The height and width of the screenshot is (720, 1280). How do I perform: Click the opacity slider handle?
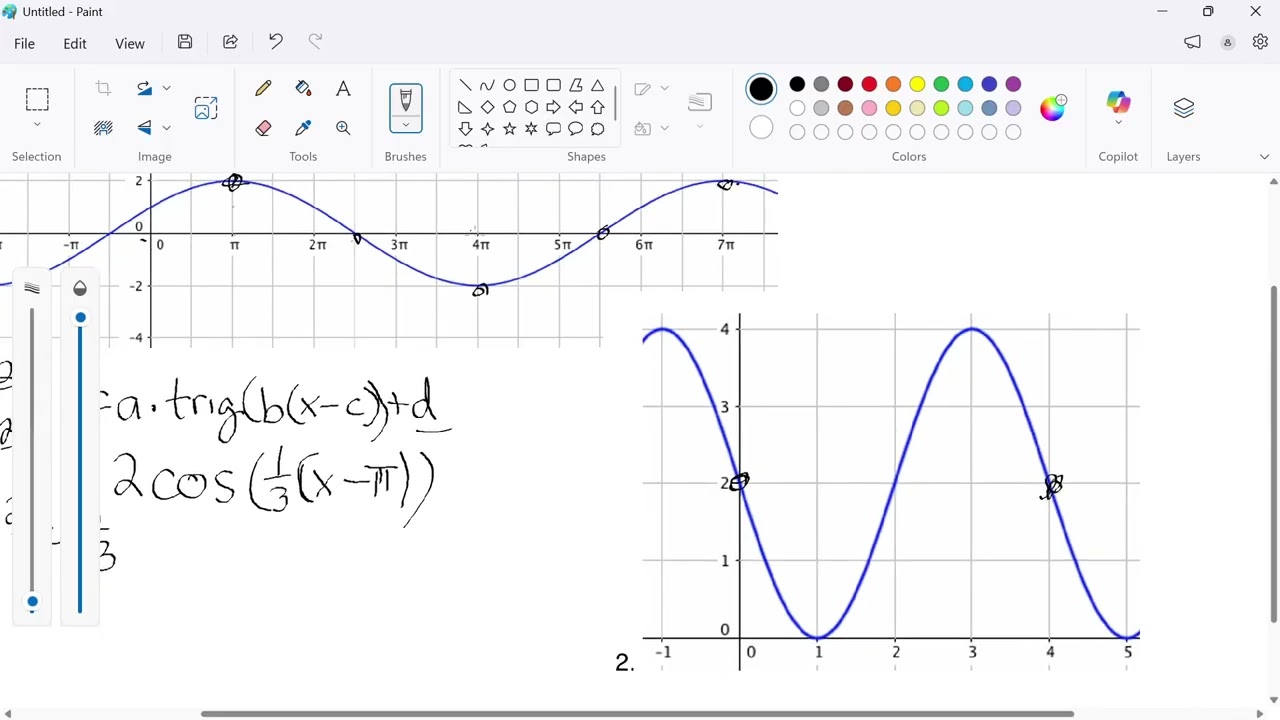[x=80, y=318]
